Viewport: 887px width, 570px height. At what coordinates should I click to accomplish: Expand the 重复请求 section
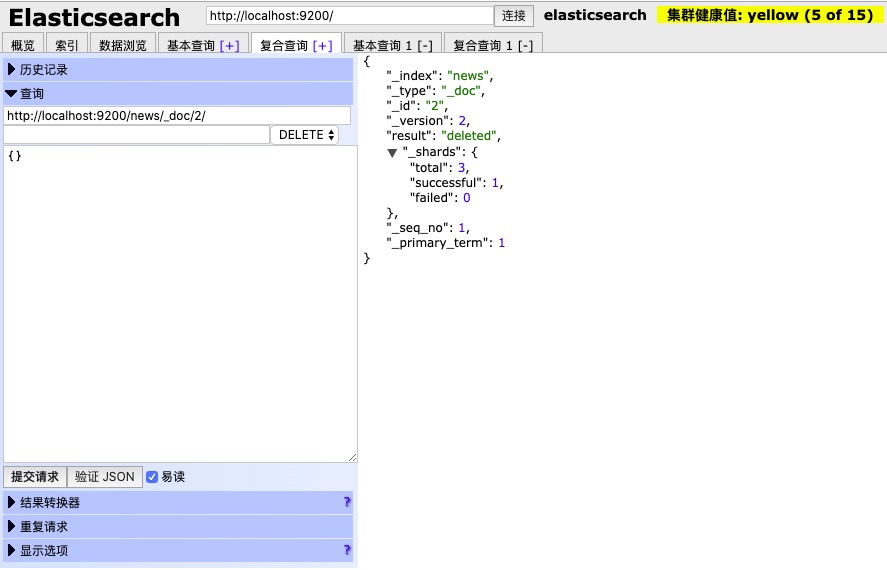178,526
